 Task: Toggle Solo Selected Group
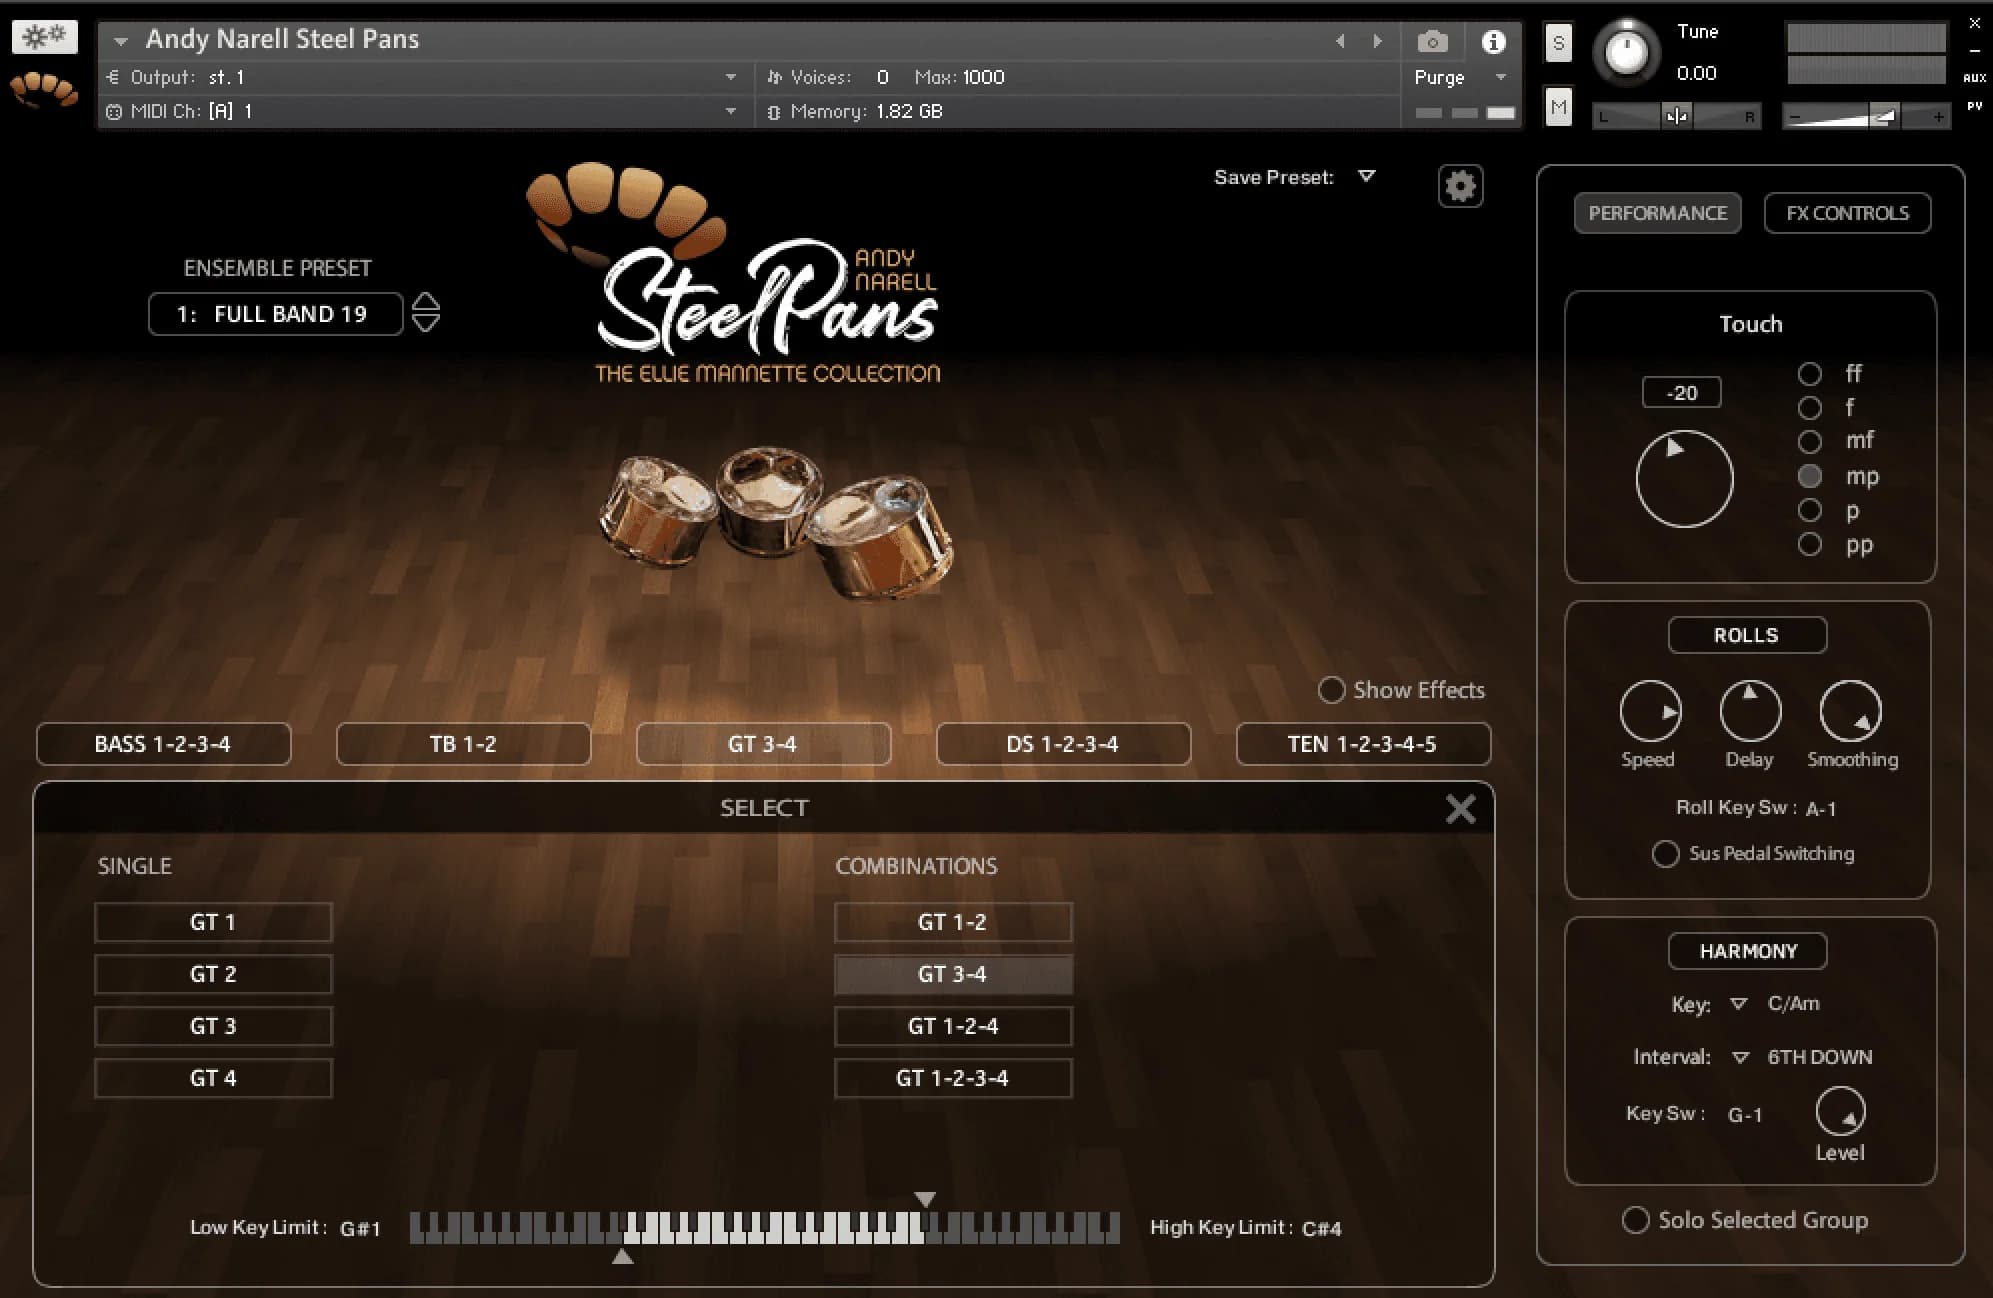(x=1635, y=1220)
